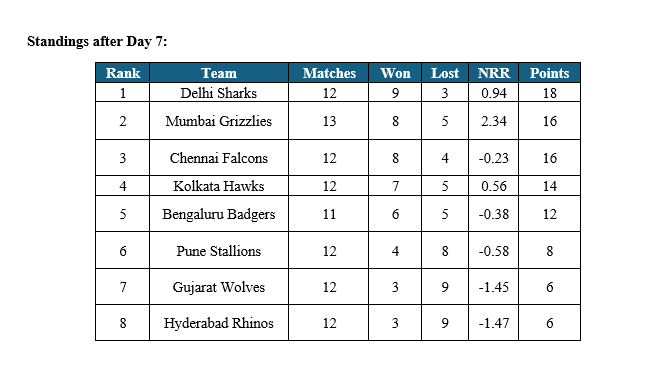
Task: Select the Pune Stallions cell
Action: click(219, 251)
